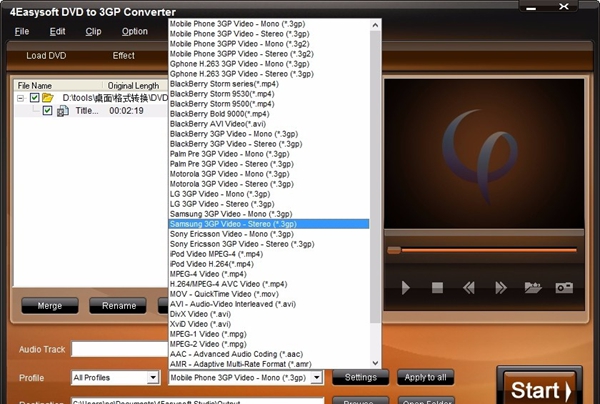Open the snapshot folder icon
The height and width of the screenshot is (404, 600).
pyautogui.click(x=533, y=287)
